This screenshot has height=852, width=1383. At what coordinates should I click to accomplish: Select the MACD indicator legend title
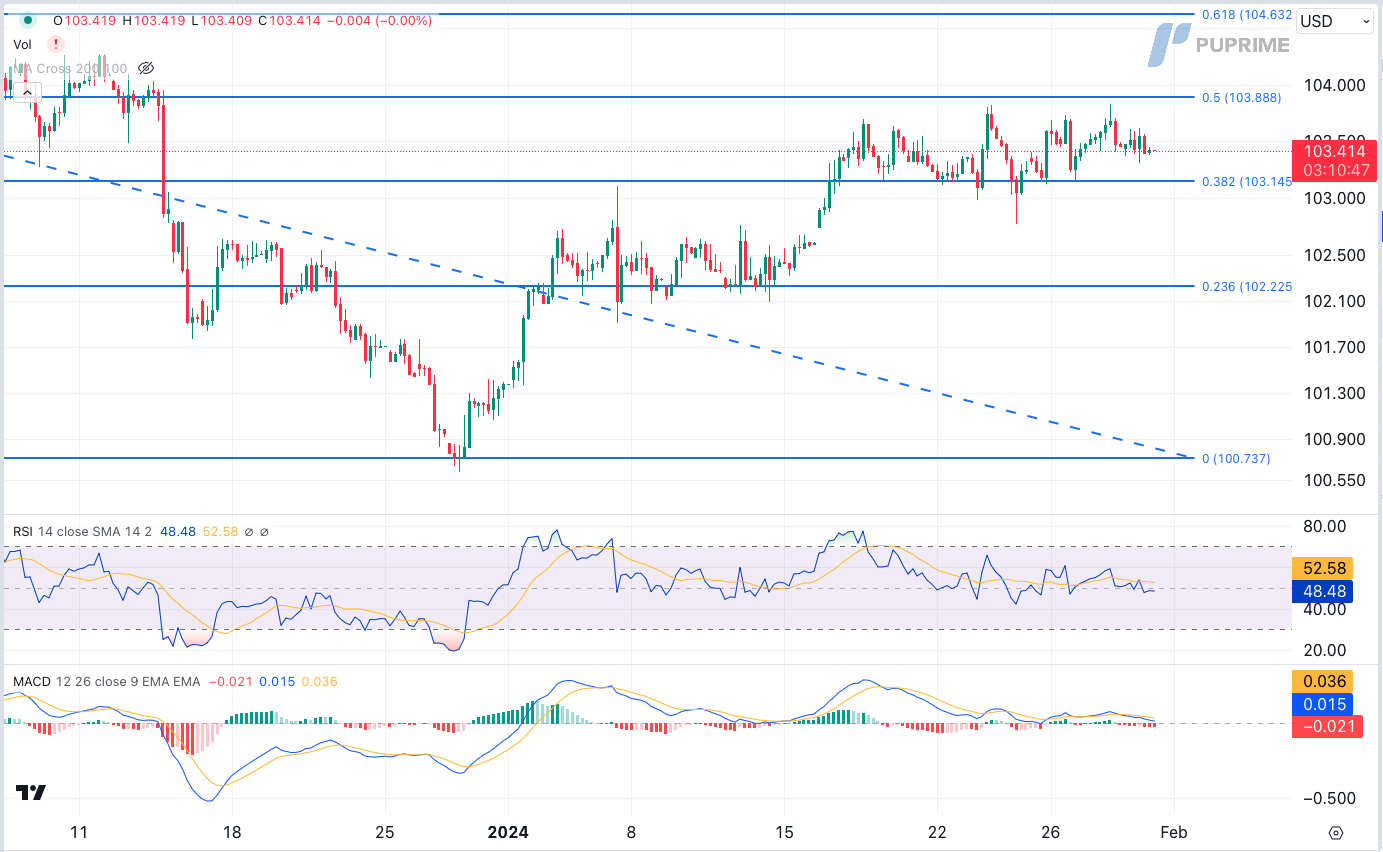tap(30, 682)
